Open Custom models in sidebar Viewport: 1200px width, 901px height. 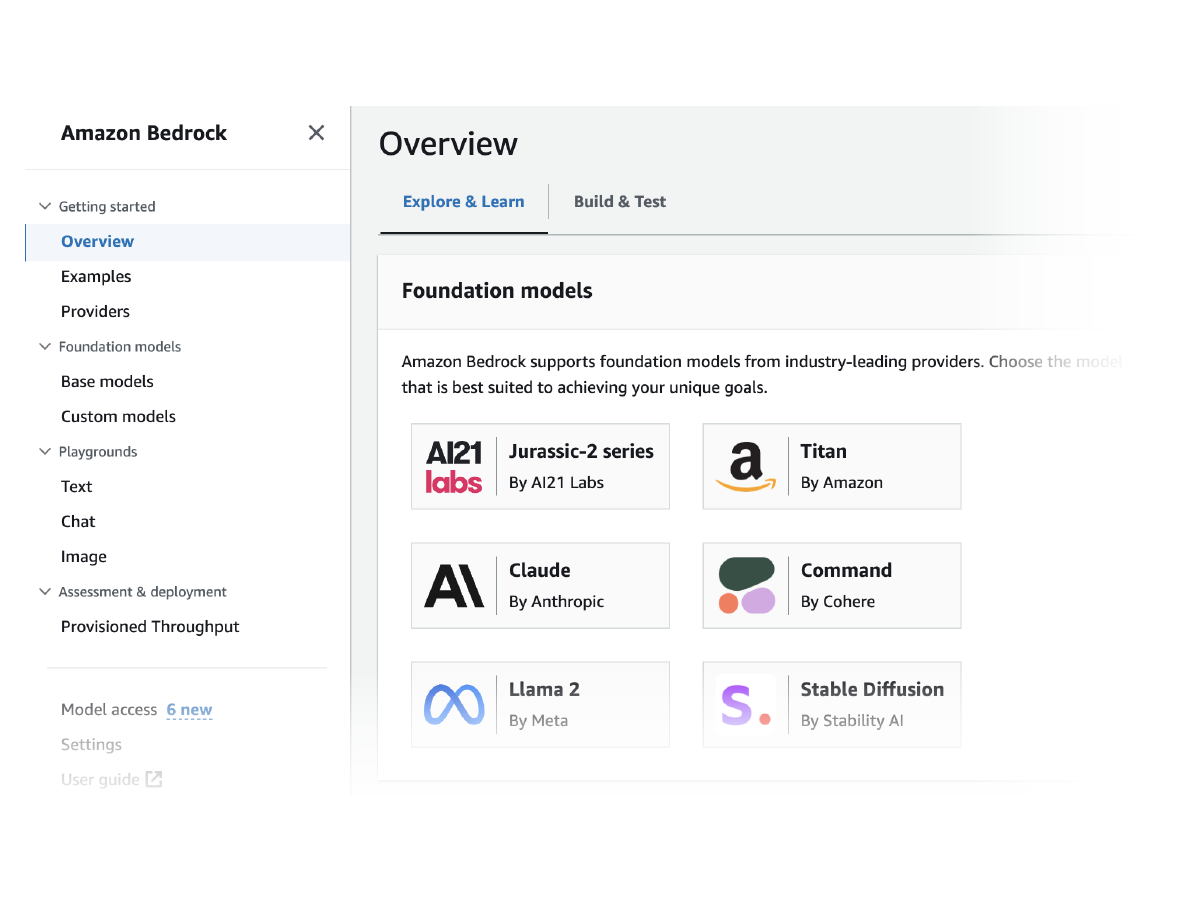tap(118, 416)
